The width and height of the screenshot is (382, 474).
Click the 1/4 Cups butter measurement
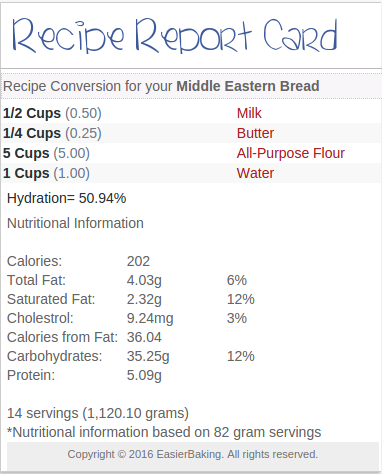tap(32, 133)
